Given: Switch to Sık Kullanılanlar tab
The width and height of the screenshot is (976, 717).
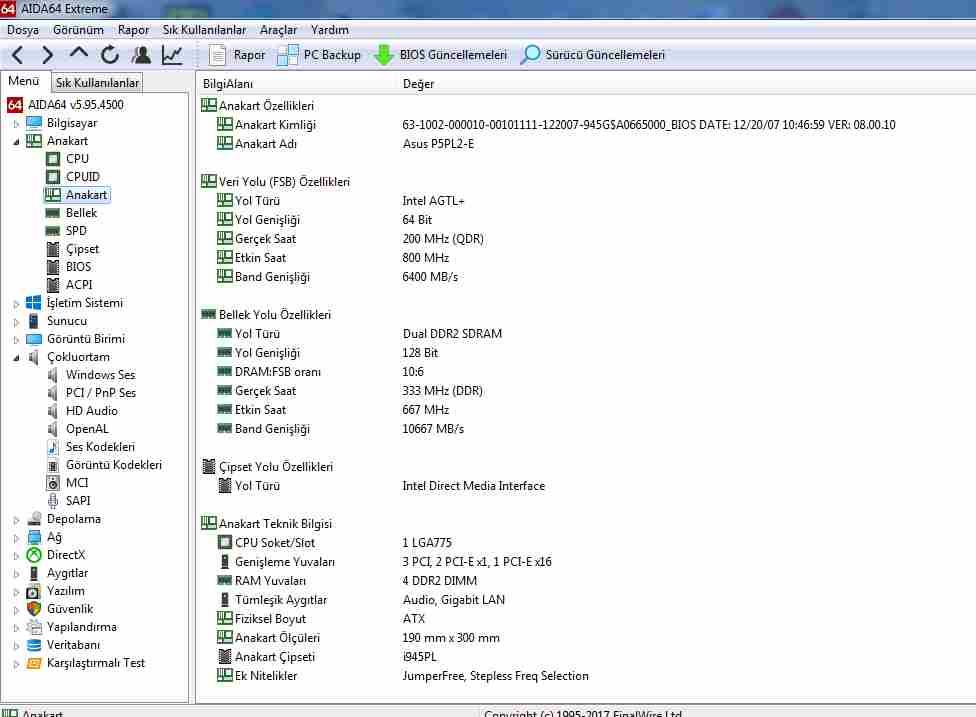Looking at the screenshot, I should tap(97, 83).
